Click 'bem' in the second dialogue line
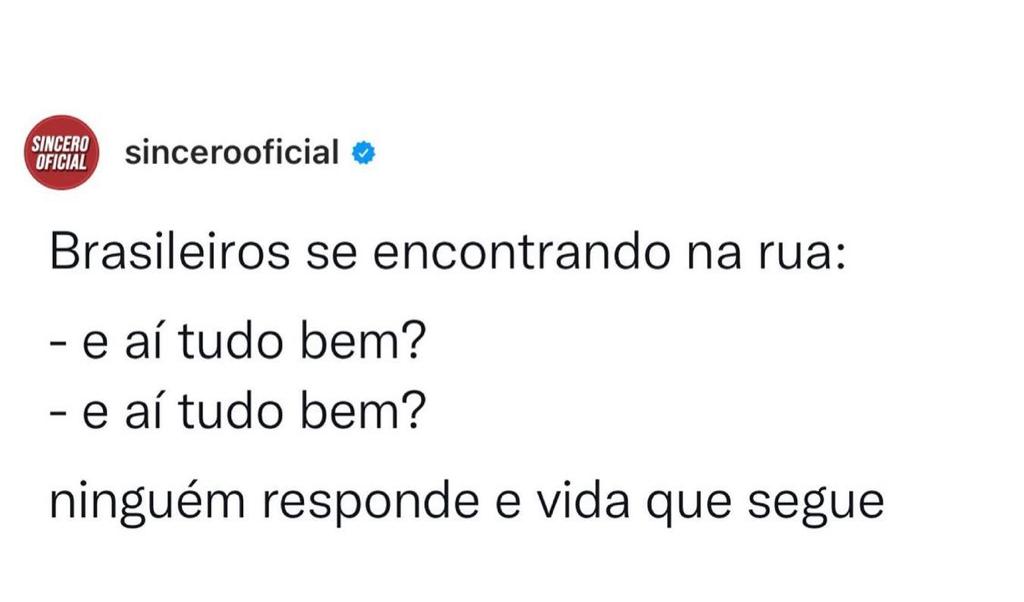1024x602 pixels. [351, 410]
